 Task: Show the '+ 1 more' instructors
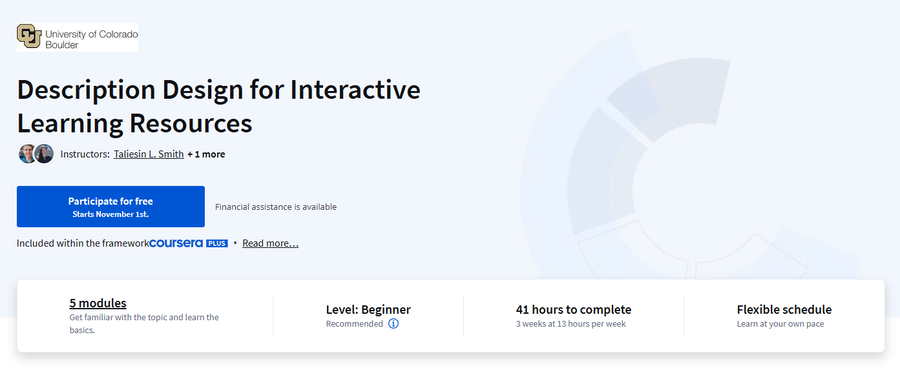click(x=206, y=154)
